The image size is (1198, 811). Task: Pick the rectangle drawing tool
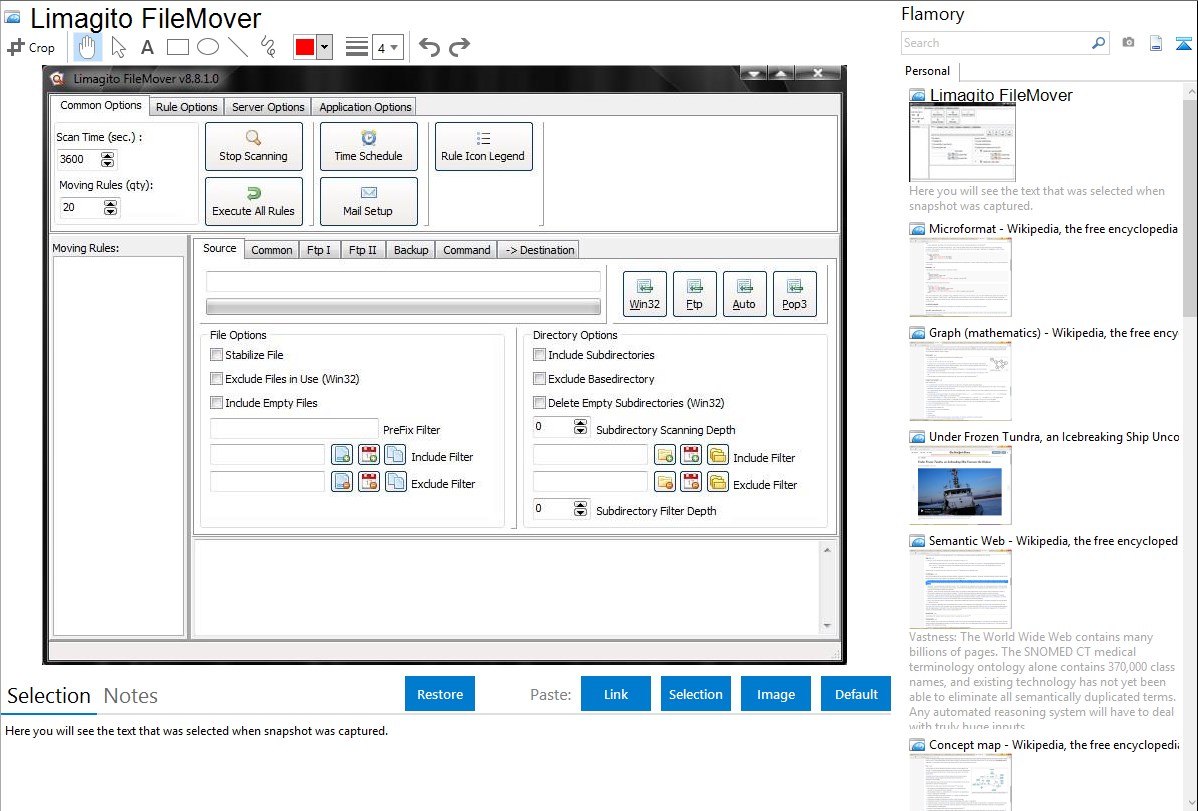[x=177, y=47]
